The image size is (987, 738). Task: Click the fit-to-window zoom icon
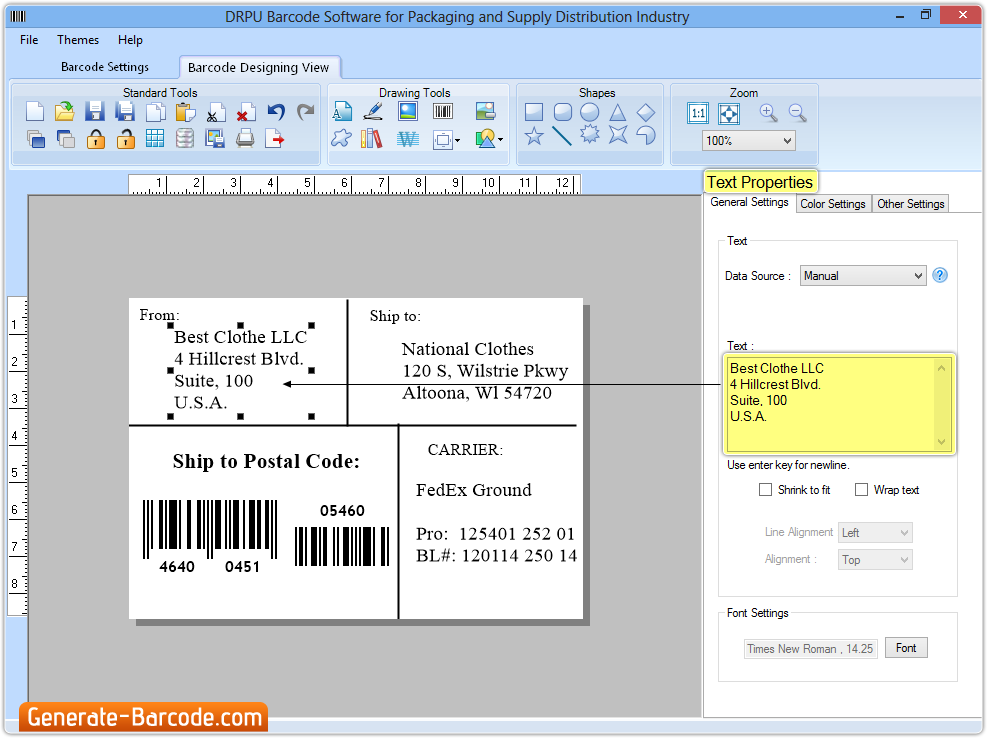[729, 113]
